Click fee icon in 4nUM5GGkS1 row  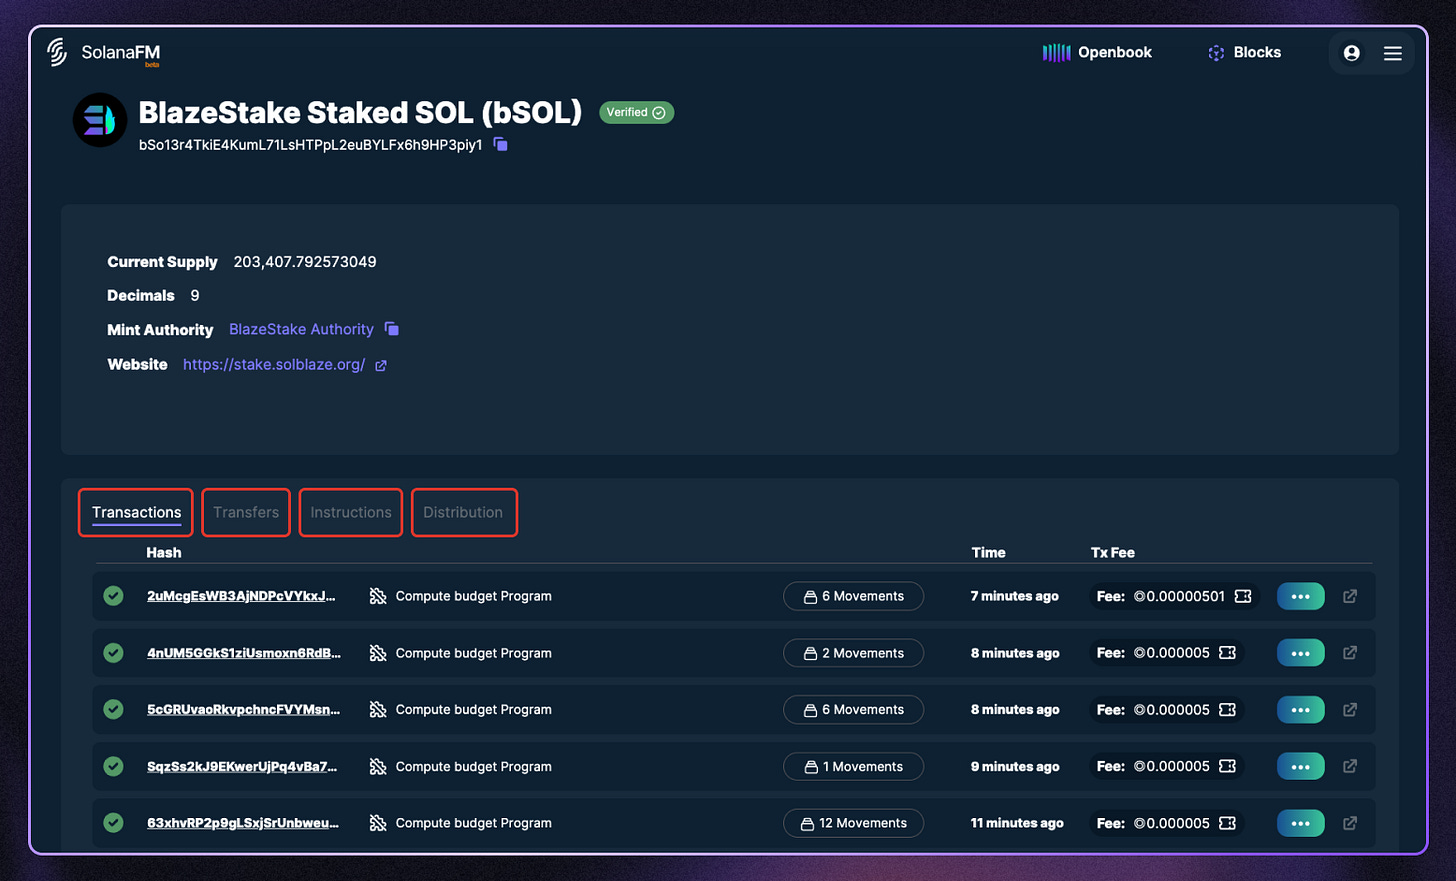point(1228,653)
